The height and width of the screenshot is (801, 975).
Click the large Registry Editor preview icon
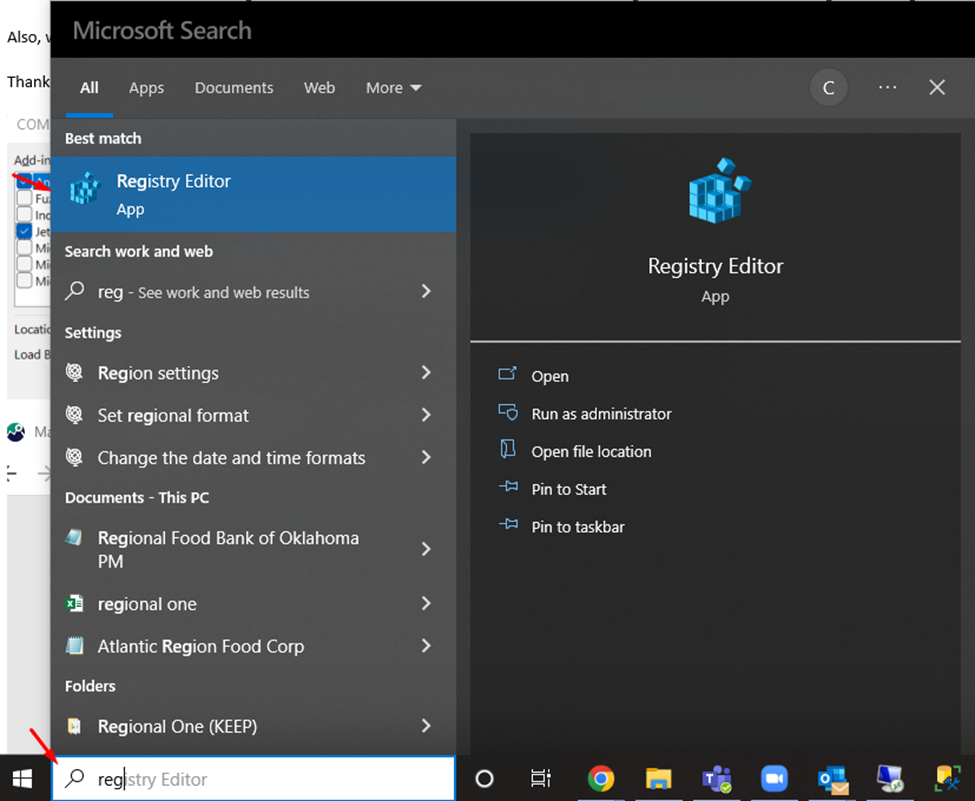point(719,190)
